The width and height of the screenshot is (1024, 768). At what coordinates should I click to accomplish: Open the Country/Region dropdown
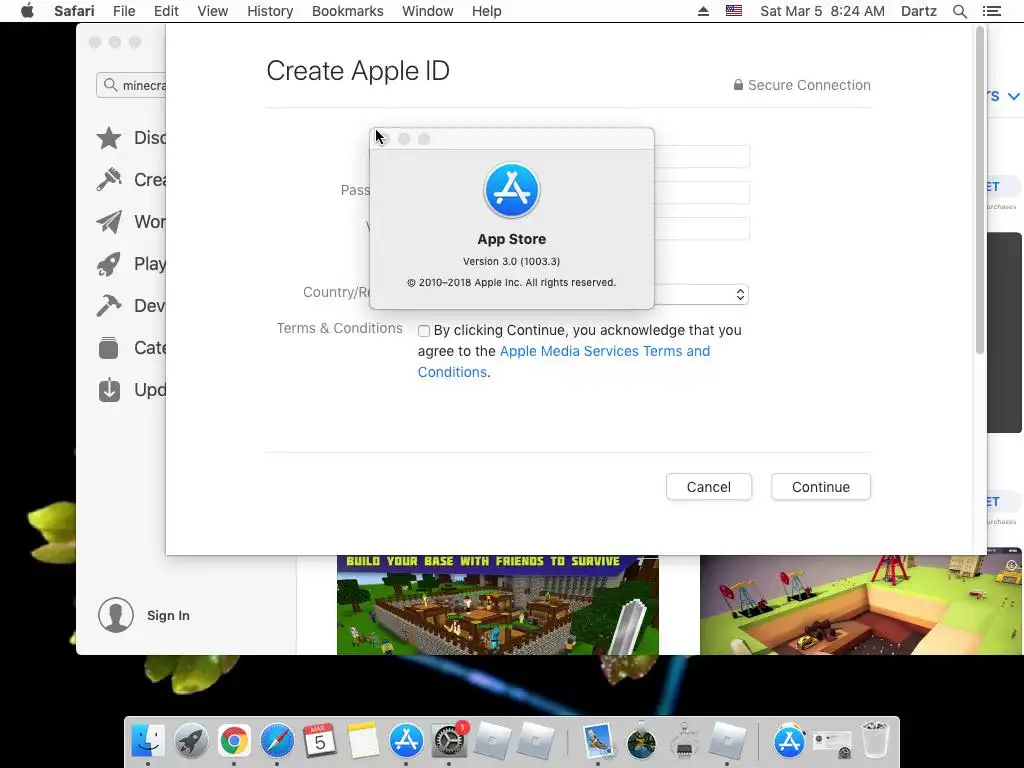(701, 295)
